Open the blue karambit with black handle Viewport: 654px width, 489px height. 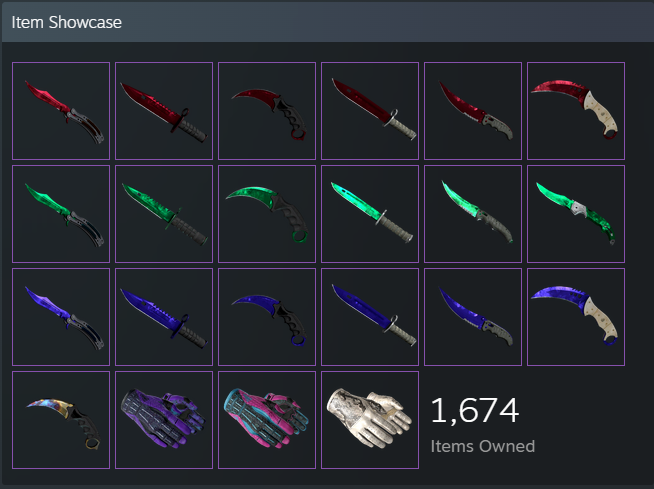pos(267,317)
